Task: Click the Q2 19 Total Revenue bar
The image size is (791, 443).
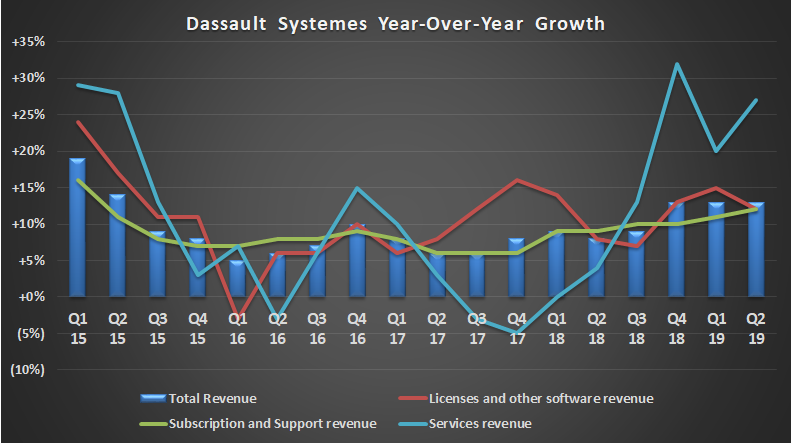Action: click(756, 250)
